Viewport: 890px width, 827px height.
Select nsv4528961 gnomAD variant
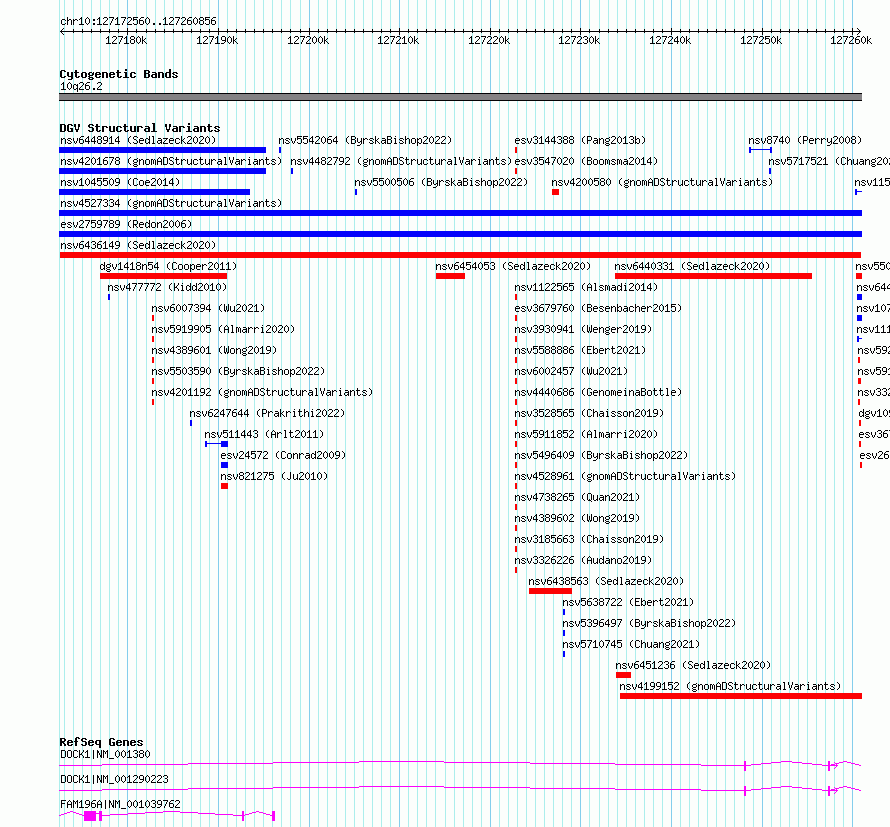625,476
